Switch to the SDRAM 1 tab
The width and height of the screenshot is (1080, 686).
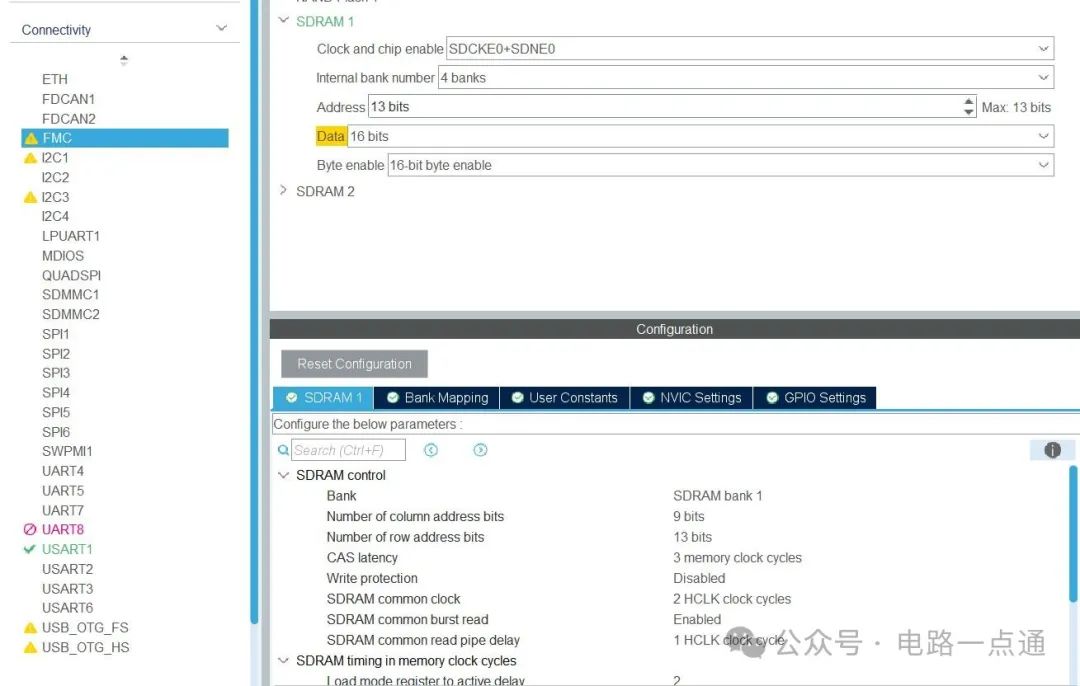(x=324, y=397)
